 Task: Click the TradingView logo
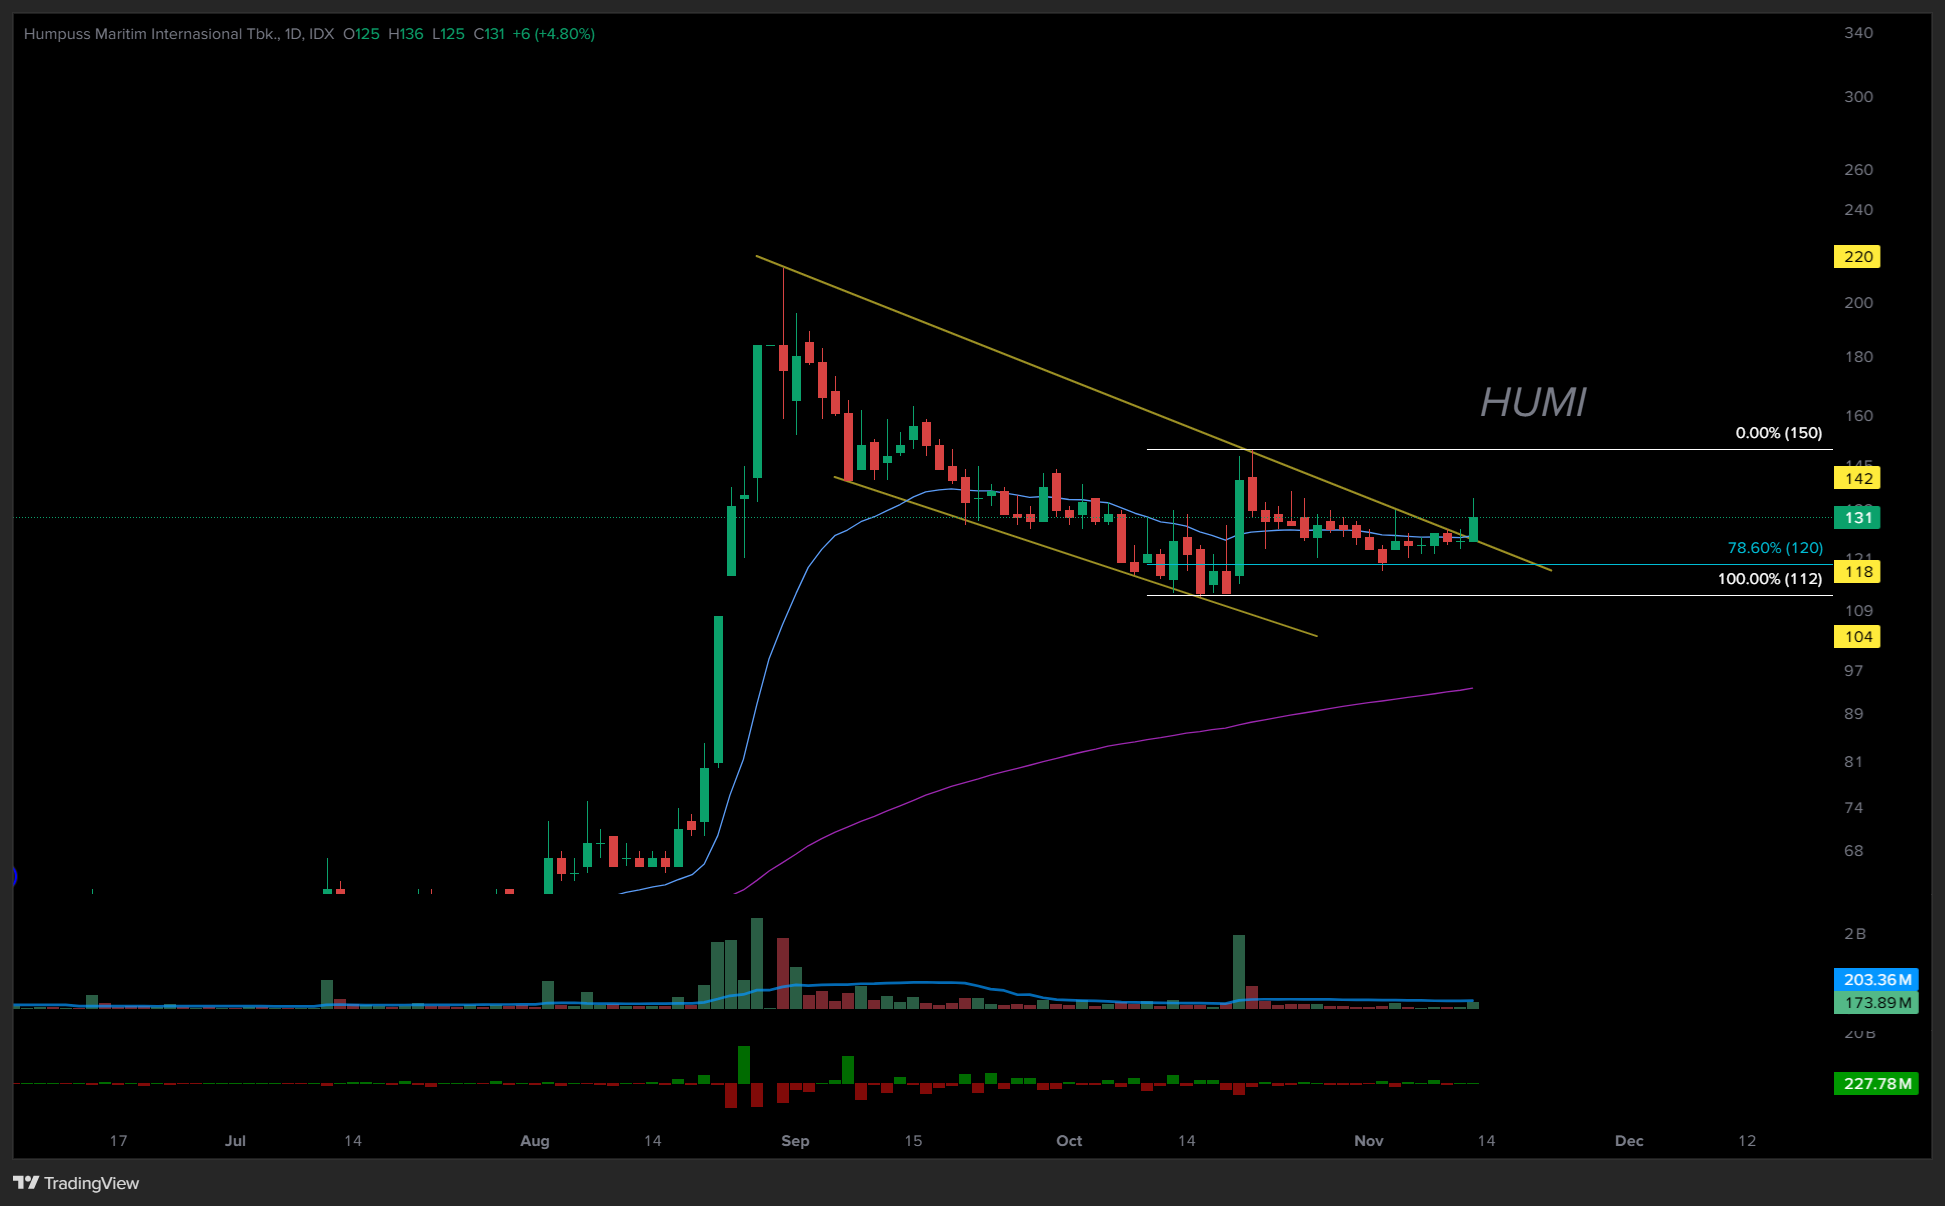coord(76,1183)
